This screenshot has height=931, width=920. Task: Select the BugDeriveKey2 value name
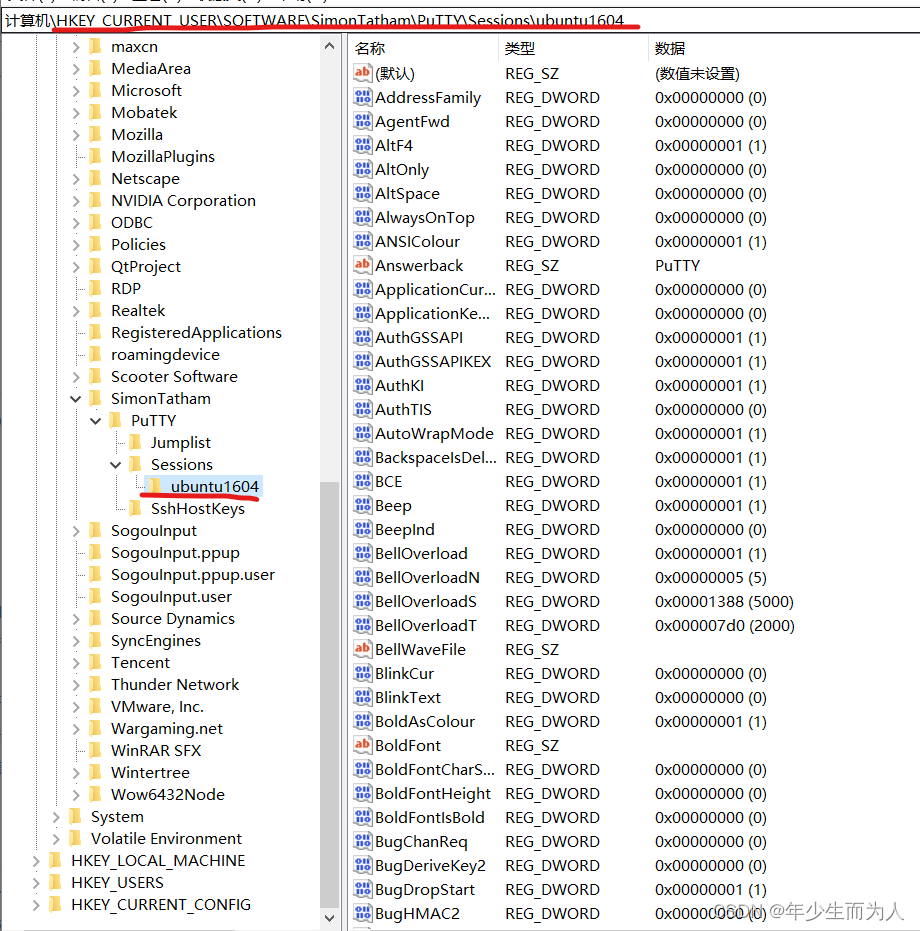[431, 865]
